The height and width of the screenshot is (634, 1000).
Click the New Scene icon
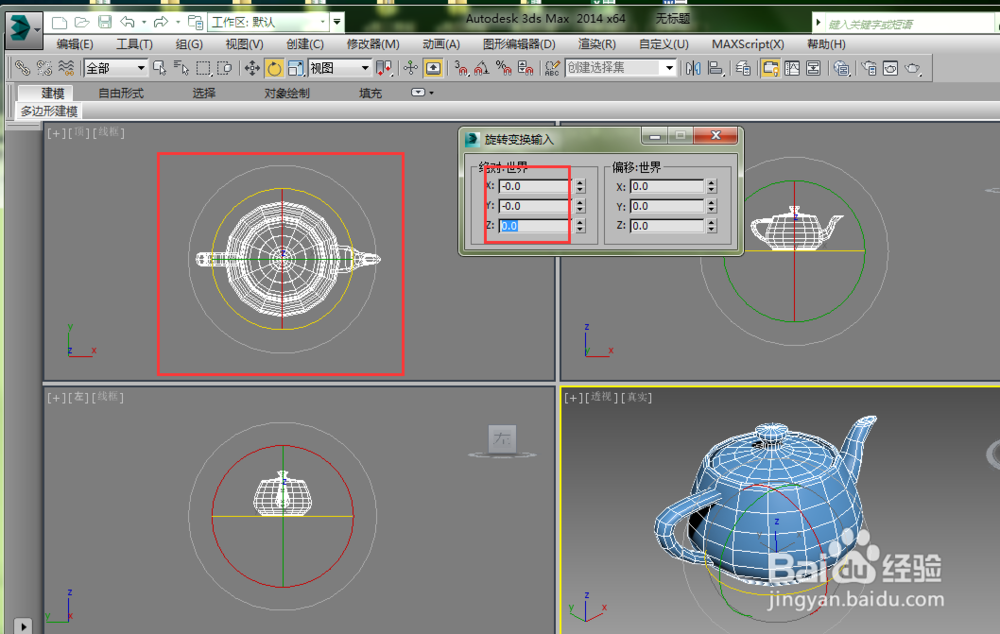point(59,23)
